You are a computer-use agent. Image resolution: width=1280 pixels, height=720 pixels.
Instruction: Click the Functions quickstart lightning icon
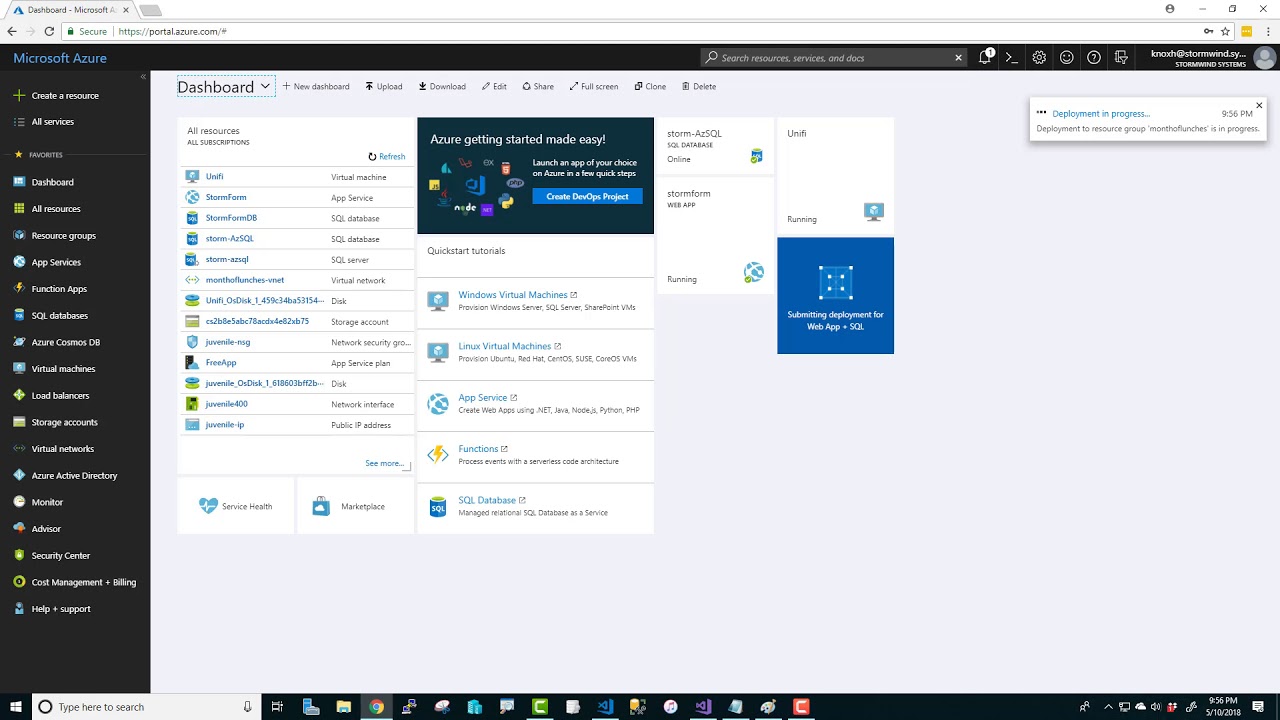[x=438, y=455]
